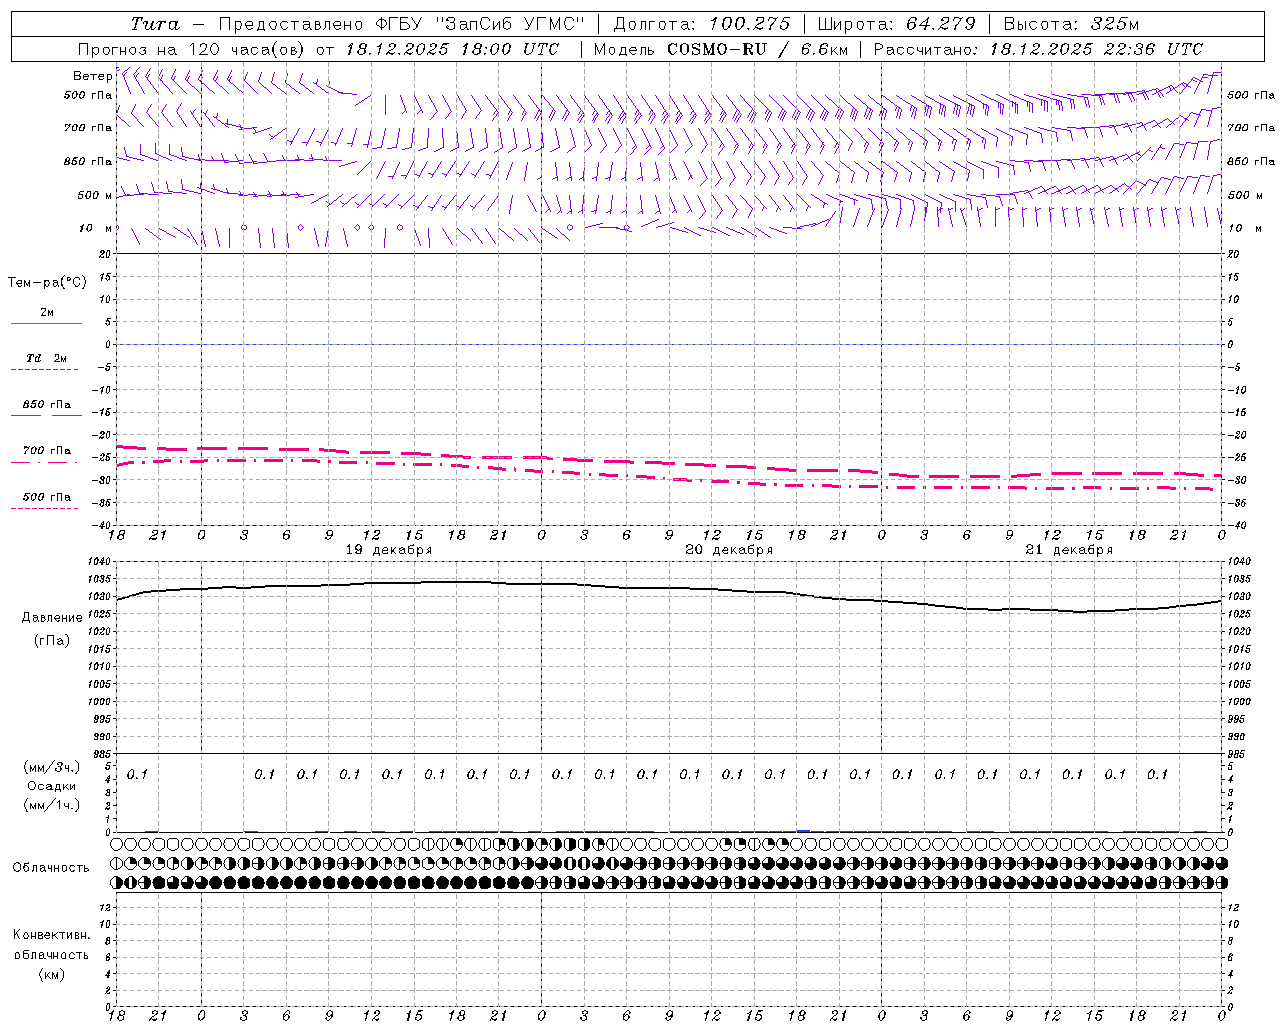Click the pink dashed "700 гПа" temperature legend line
The height and width of the screenshot is (1024, 1280).
coord(45,462)
